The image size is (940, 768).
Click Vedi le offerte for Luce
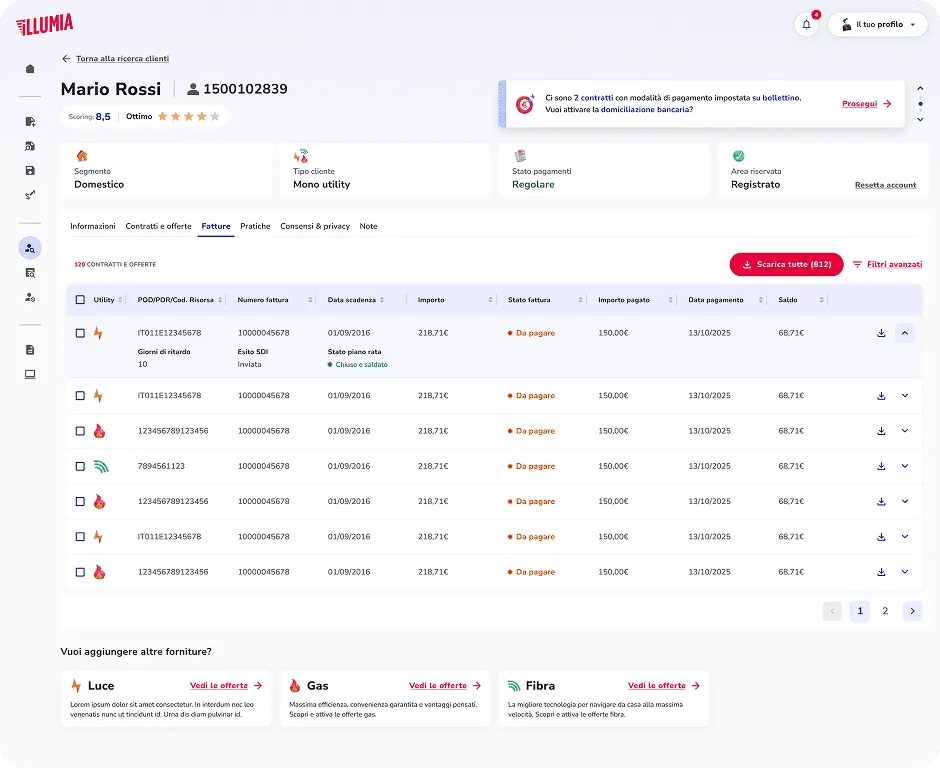pyautogui.click(x=226, y=685)
